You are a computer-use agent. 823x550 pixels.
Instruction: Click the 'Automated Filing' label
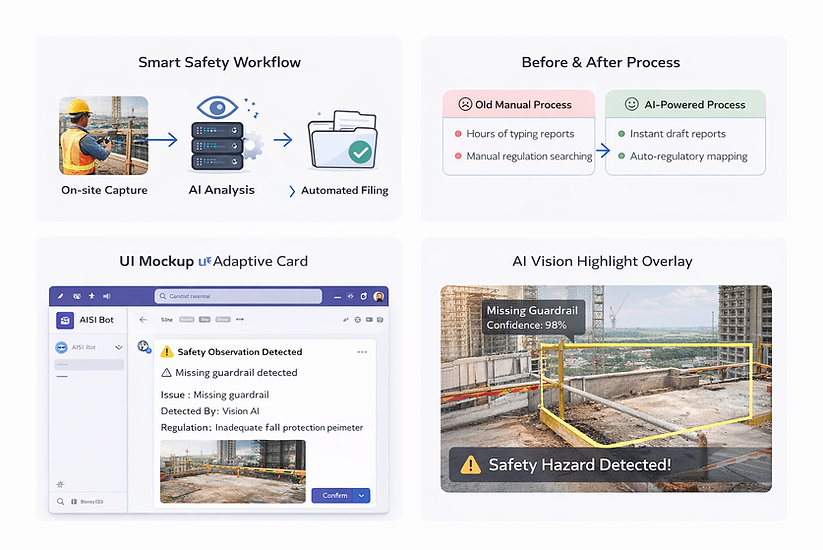(345, 190)
